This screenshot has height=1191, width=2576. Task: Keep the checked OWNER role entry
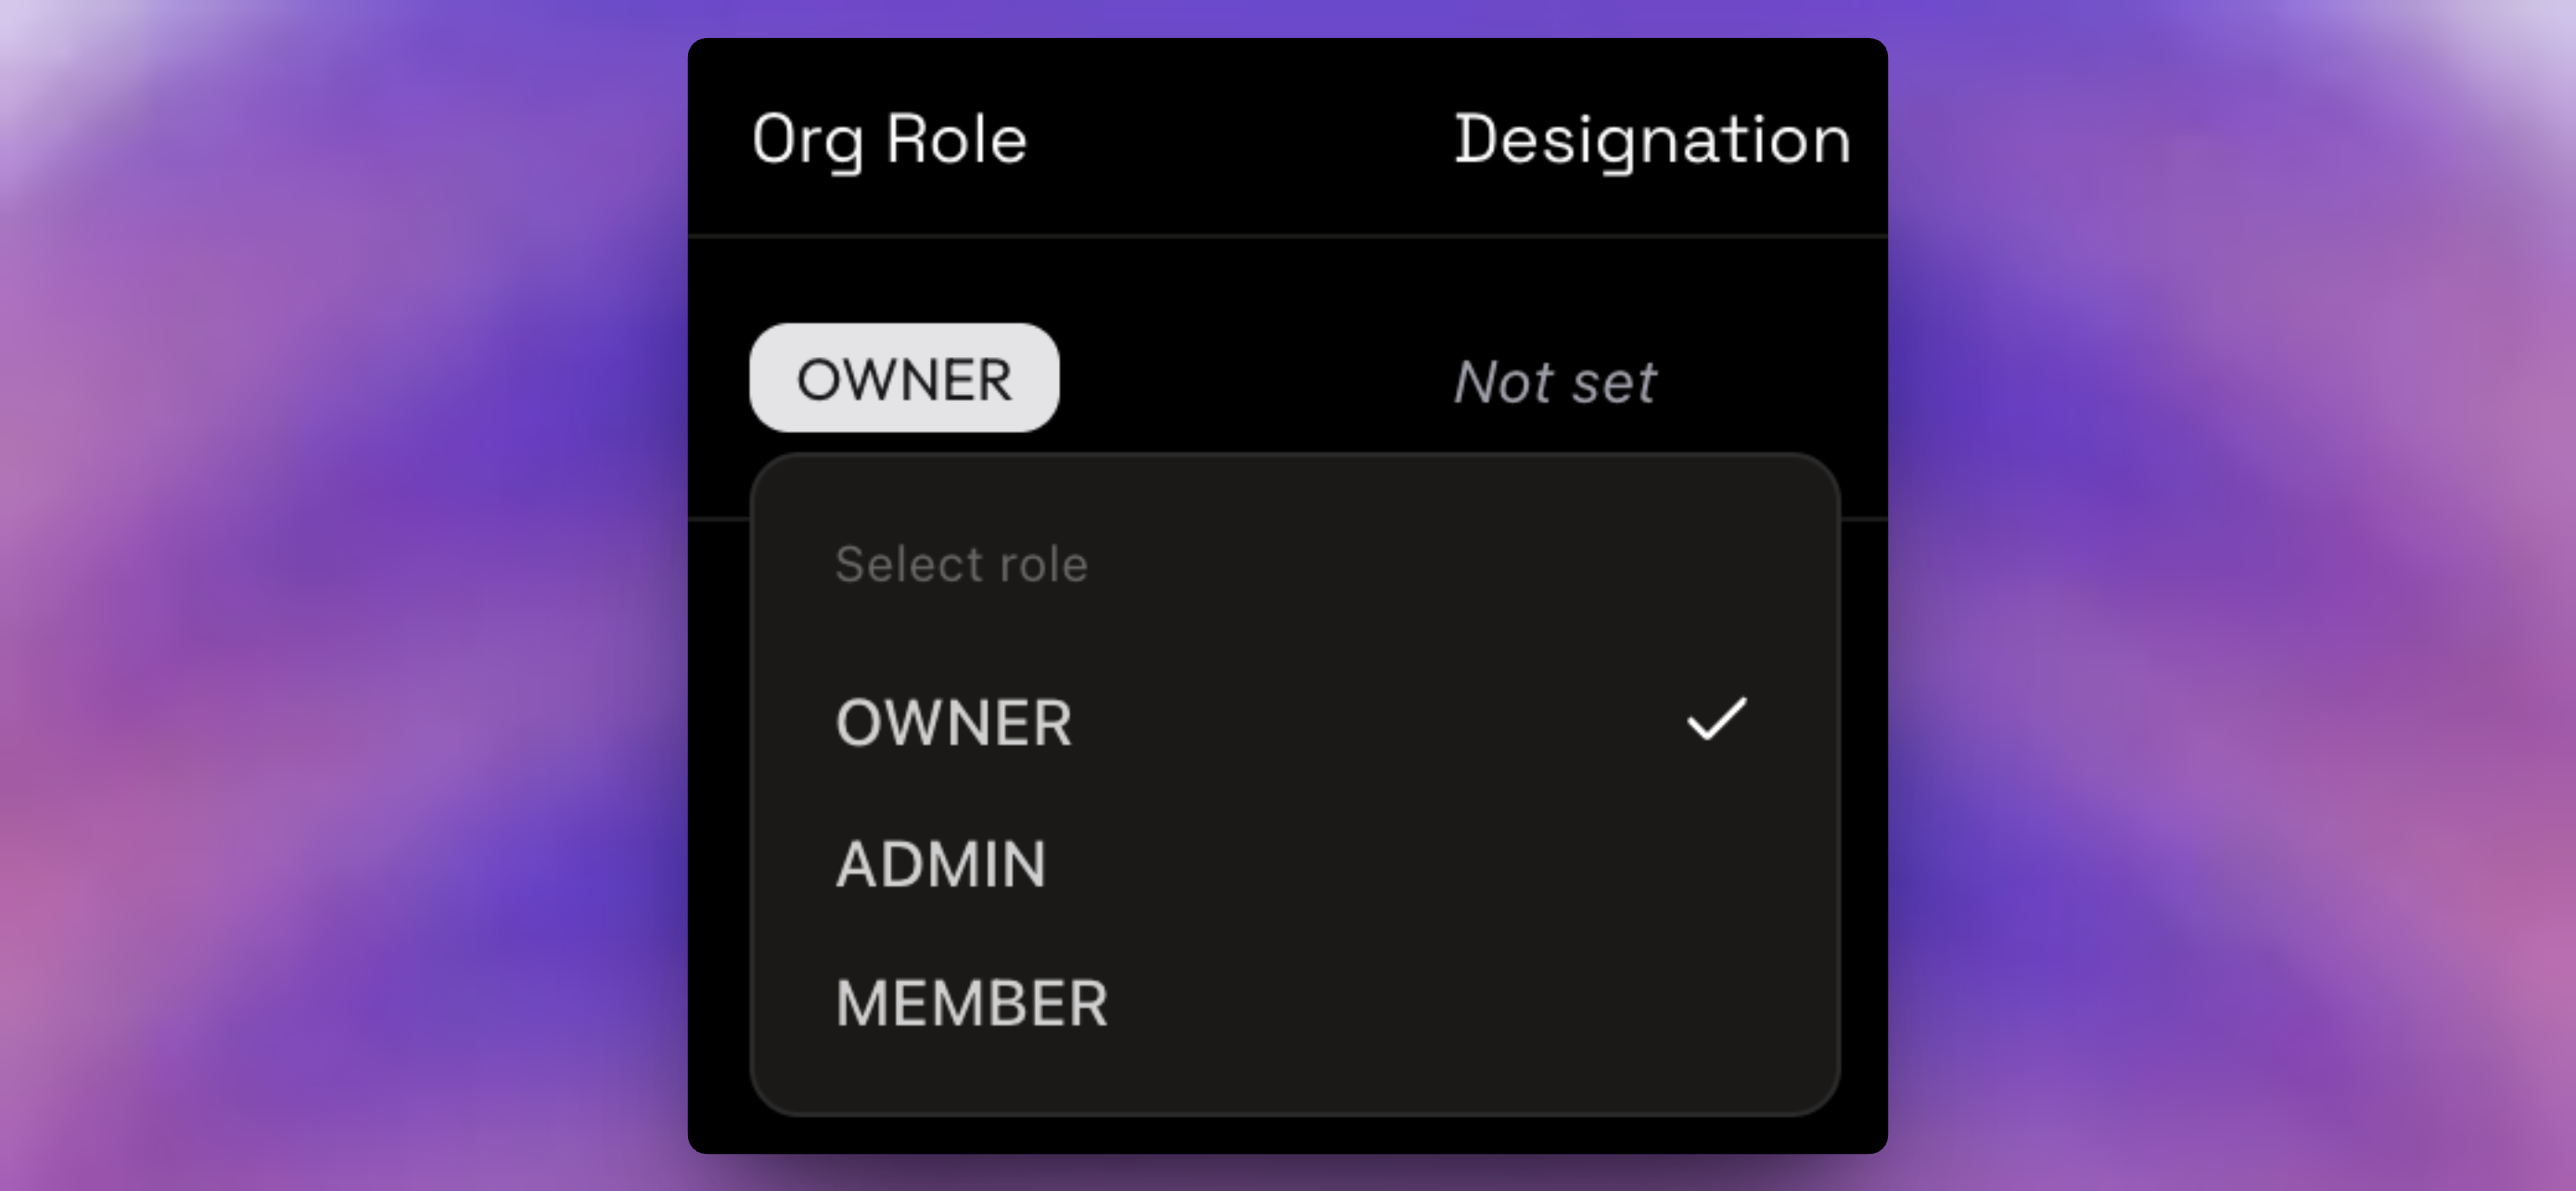pyautogui.click(x=1295, y=722)
